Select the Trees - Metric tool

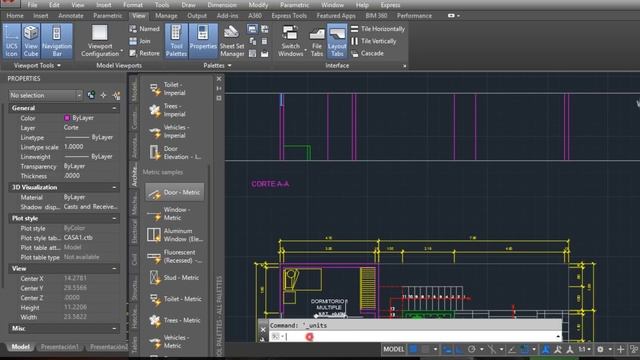click(x=175, y=320)
